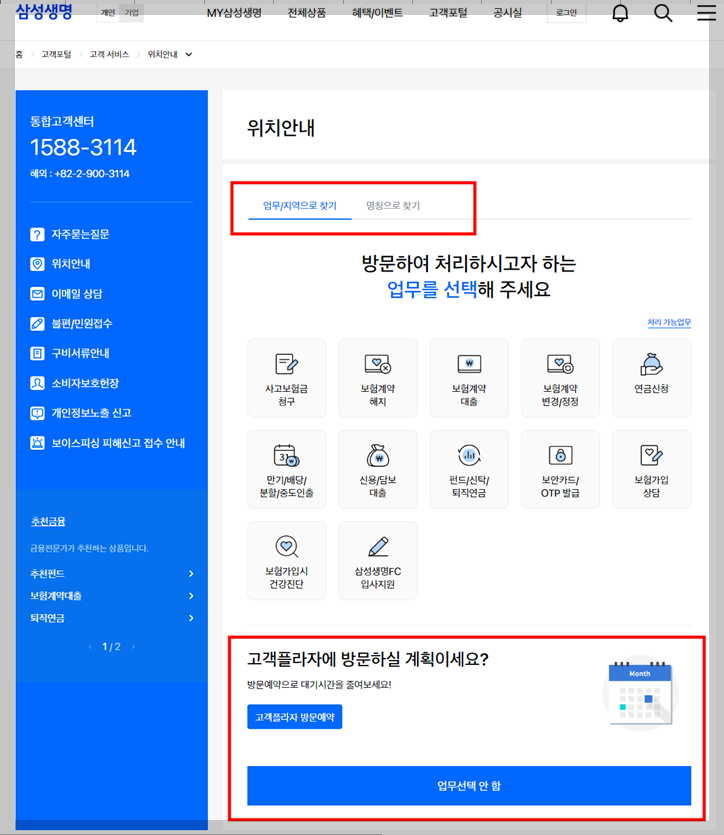This screenshot has width=724, height=835.
Task: Open 구비서류안내 sidebar link
Action: coord(80,353)
